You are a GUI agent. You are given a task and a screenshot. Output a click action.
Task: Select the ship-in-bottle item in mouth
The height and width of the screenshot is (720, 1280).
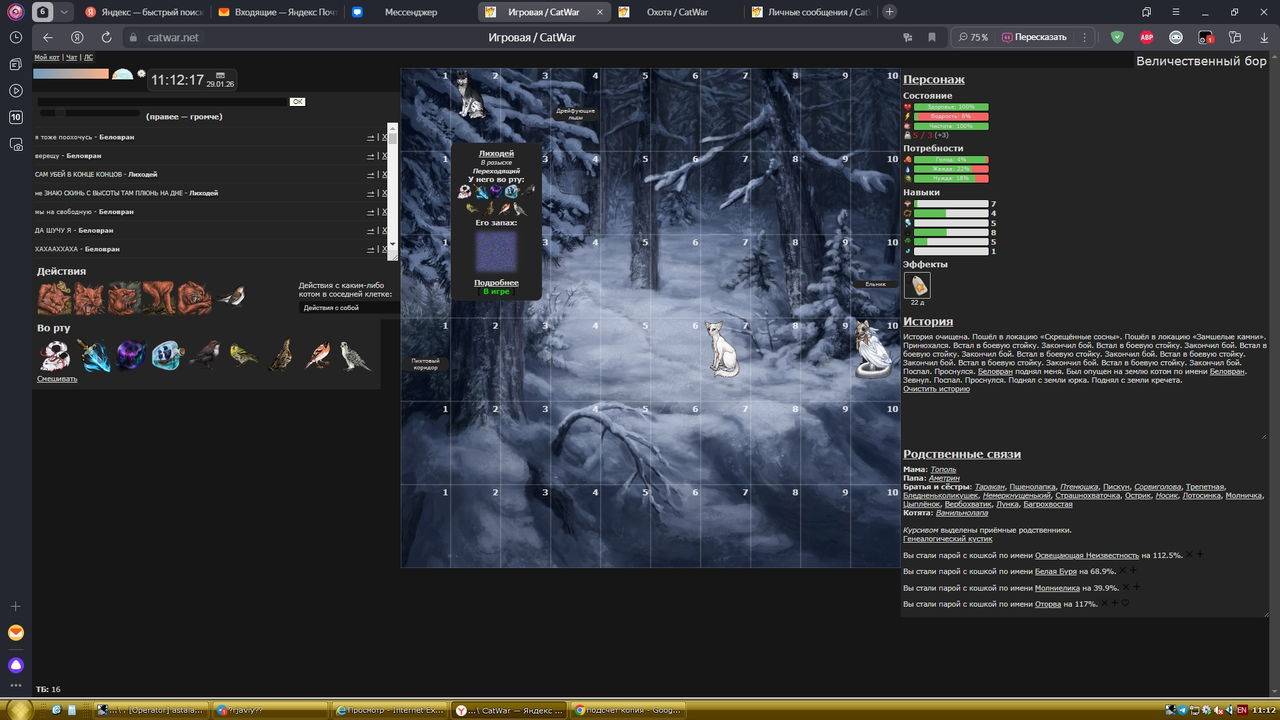[x=168, y=356]
